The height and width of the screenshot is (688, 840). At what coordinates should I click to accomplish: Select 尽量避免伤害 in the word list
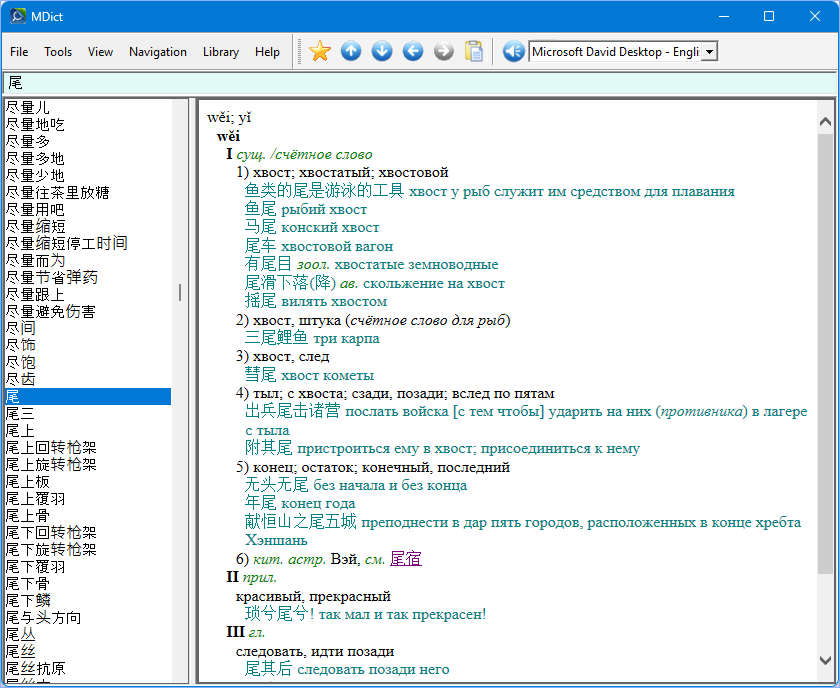[x=51, y=312]
